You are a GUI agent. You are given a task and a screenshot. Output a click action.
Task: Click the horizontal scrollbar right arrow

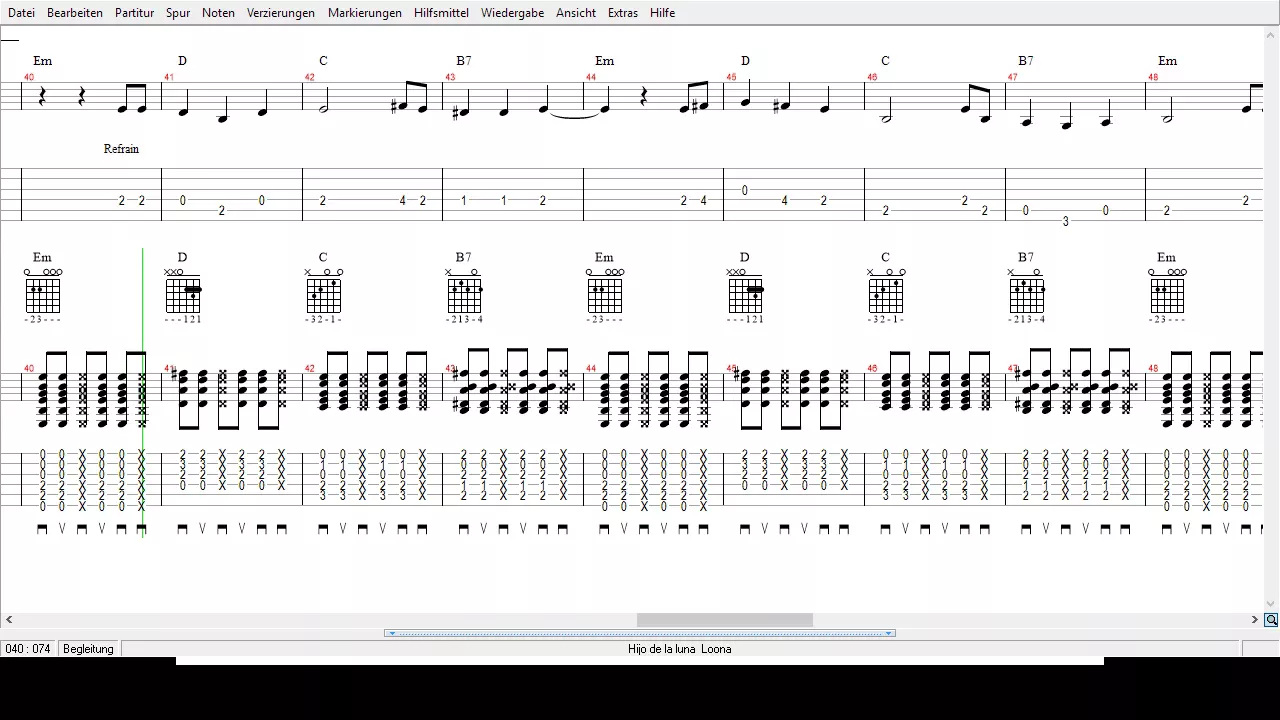[x=1255, y=620]
